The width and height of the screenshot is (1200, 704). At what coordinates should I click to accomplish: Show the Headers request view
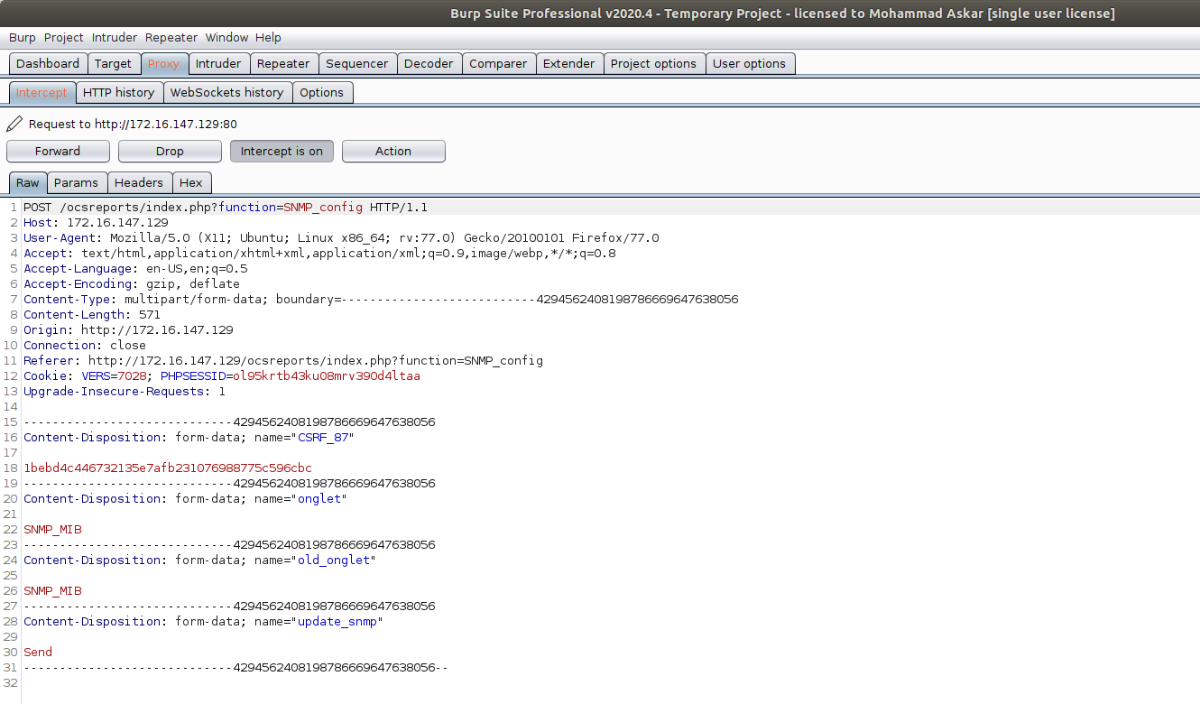(139, 183)
